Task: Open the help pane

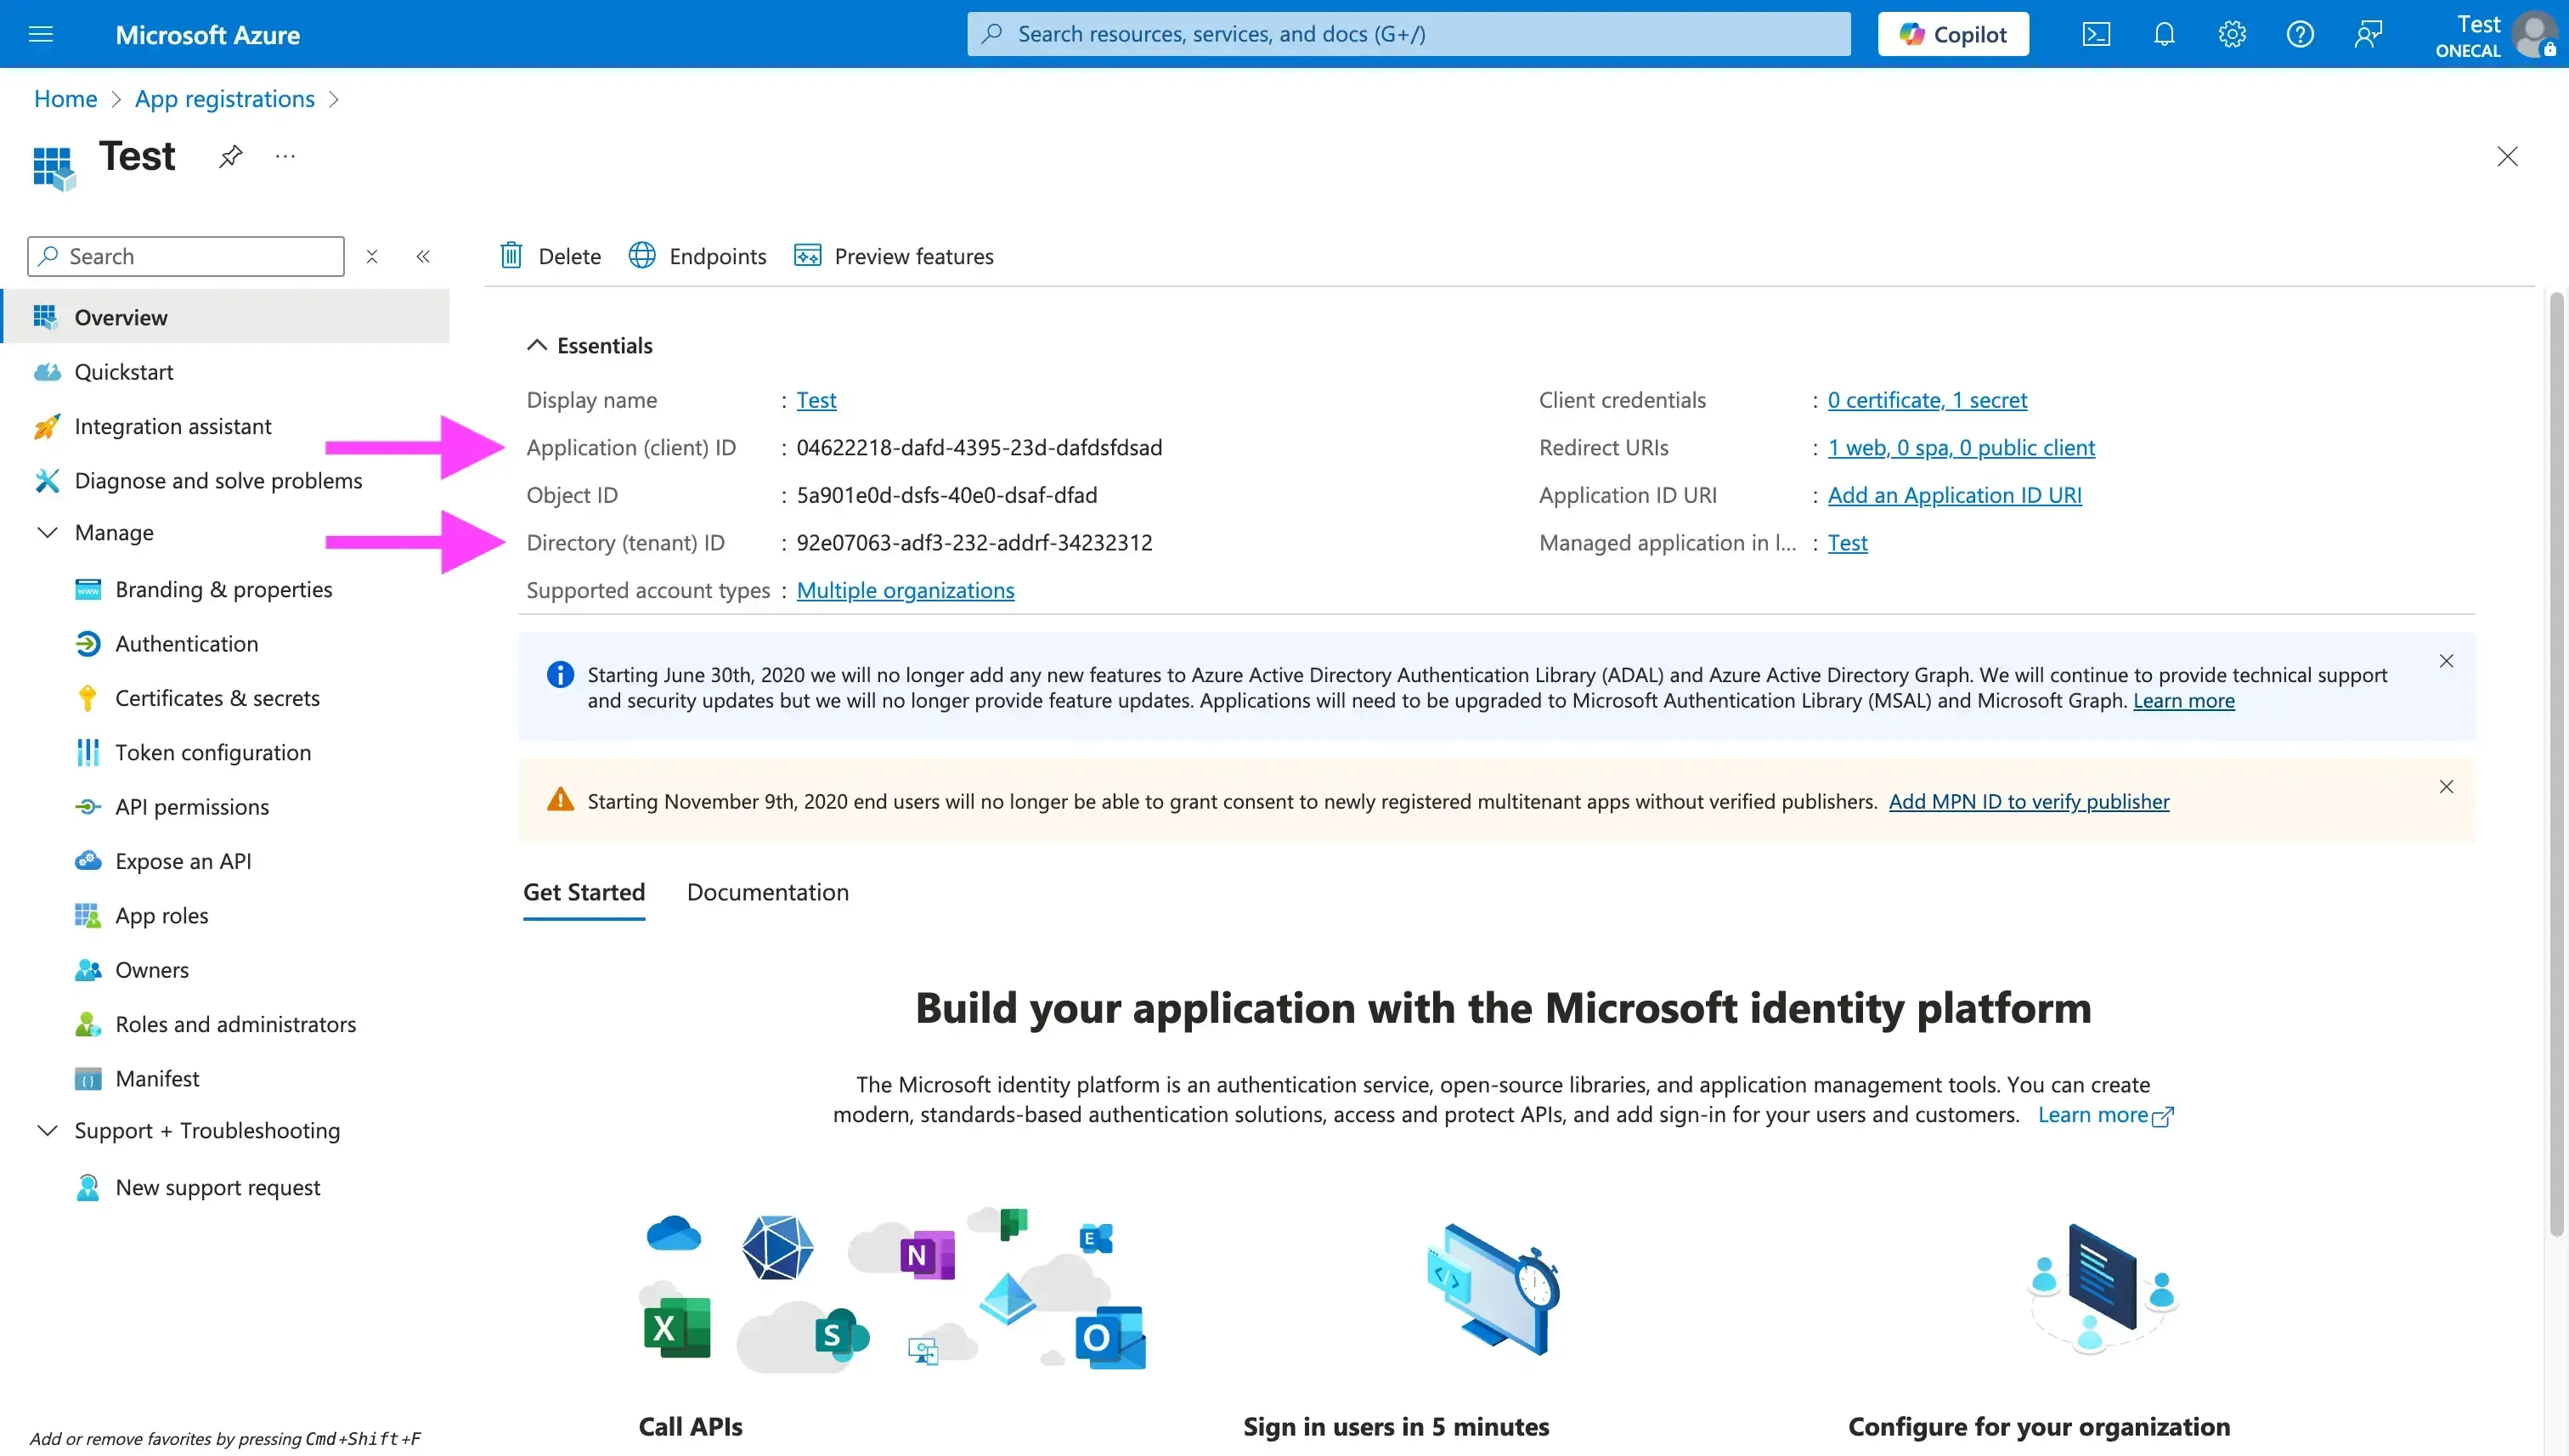Action: (2299, 33)
